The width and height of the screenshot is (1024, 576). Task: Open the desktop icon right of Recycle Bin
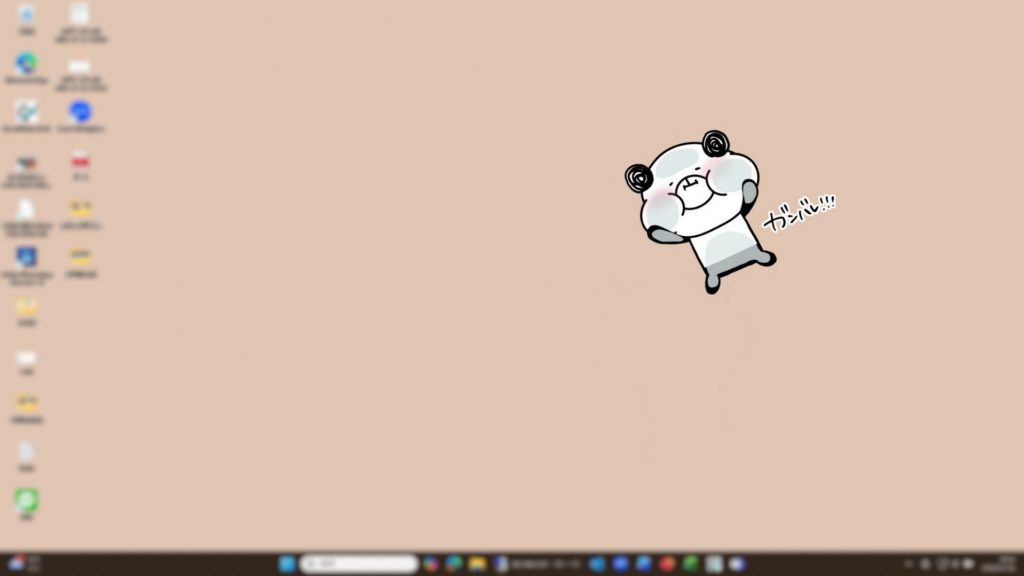click(x=80, y=16)
